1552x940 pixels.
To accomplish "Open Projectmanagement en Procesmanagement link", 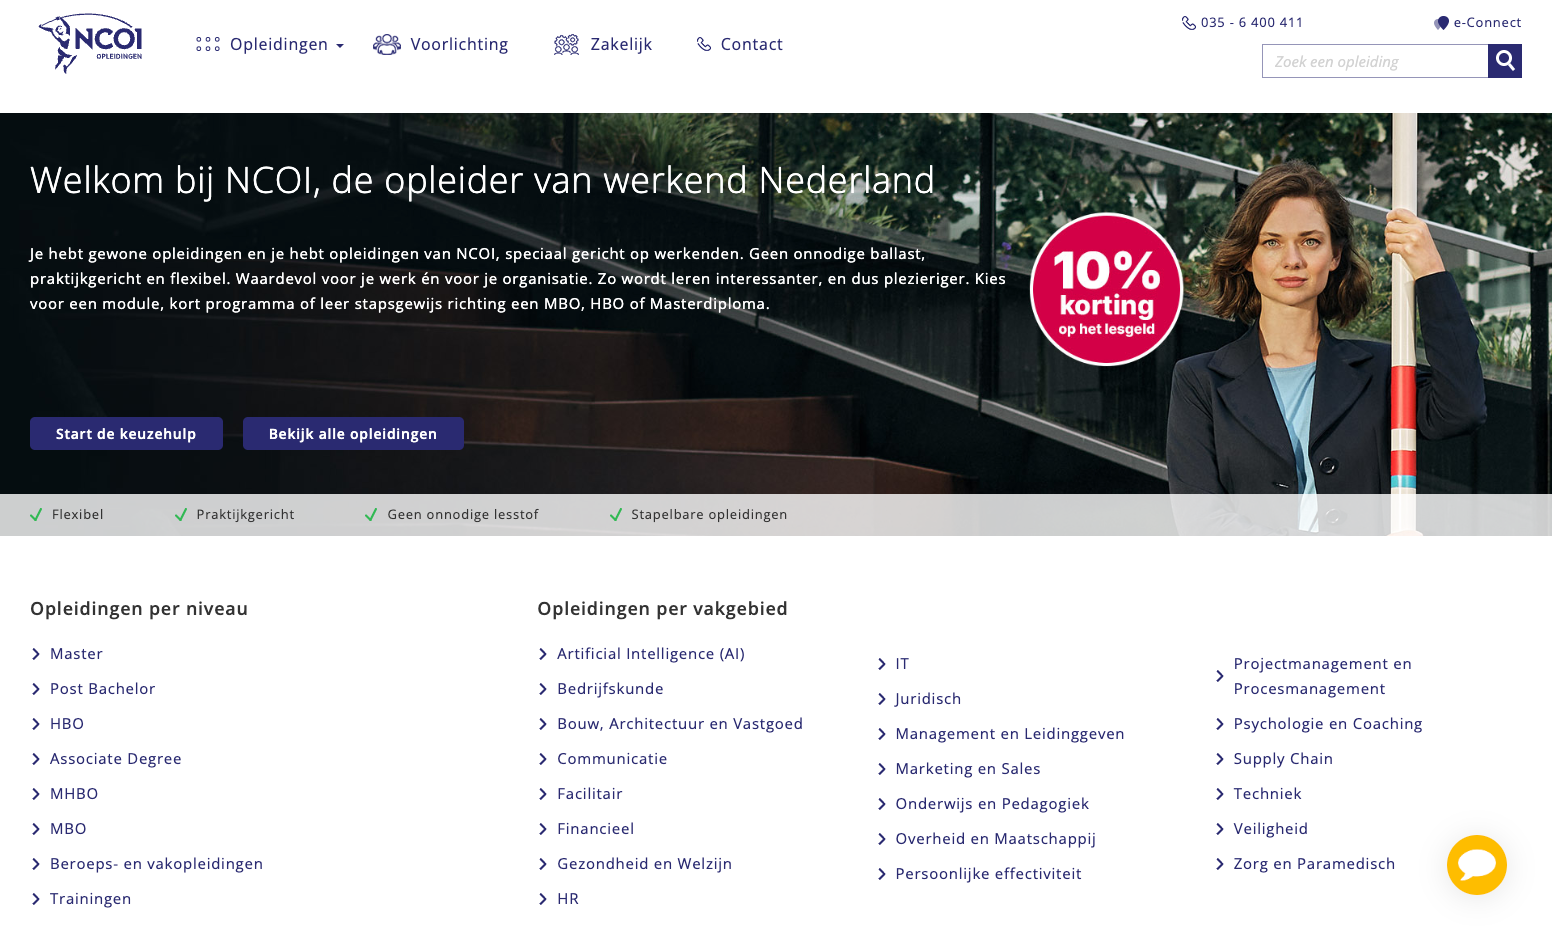I will point(1322,676).
